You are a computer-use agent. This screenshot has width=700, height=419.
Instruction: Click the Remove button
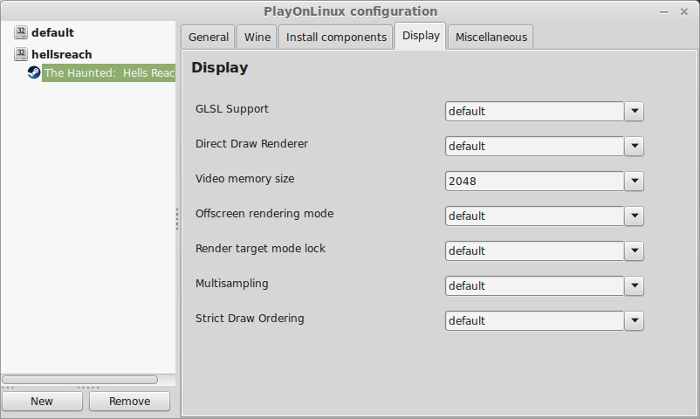click(x=129, y=401)
